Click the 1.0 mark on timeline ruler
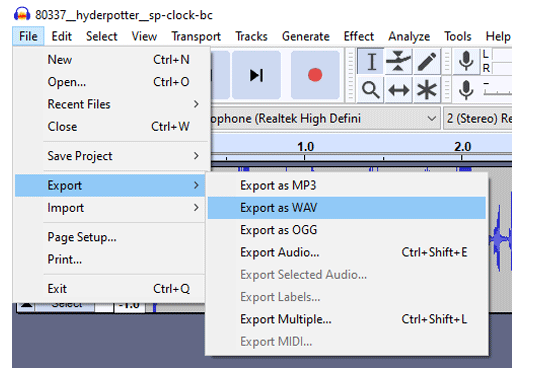 point(305,146)
